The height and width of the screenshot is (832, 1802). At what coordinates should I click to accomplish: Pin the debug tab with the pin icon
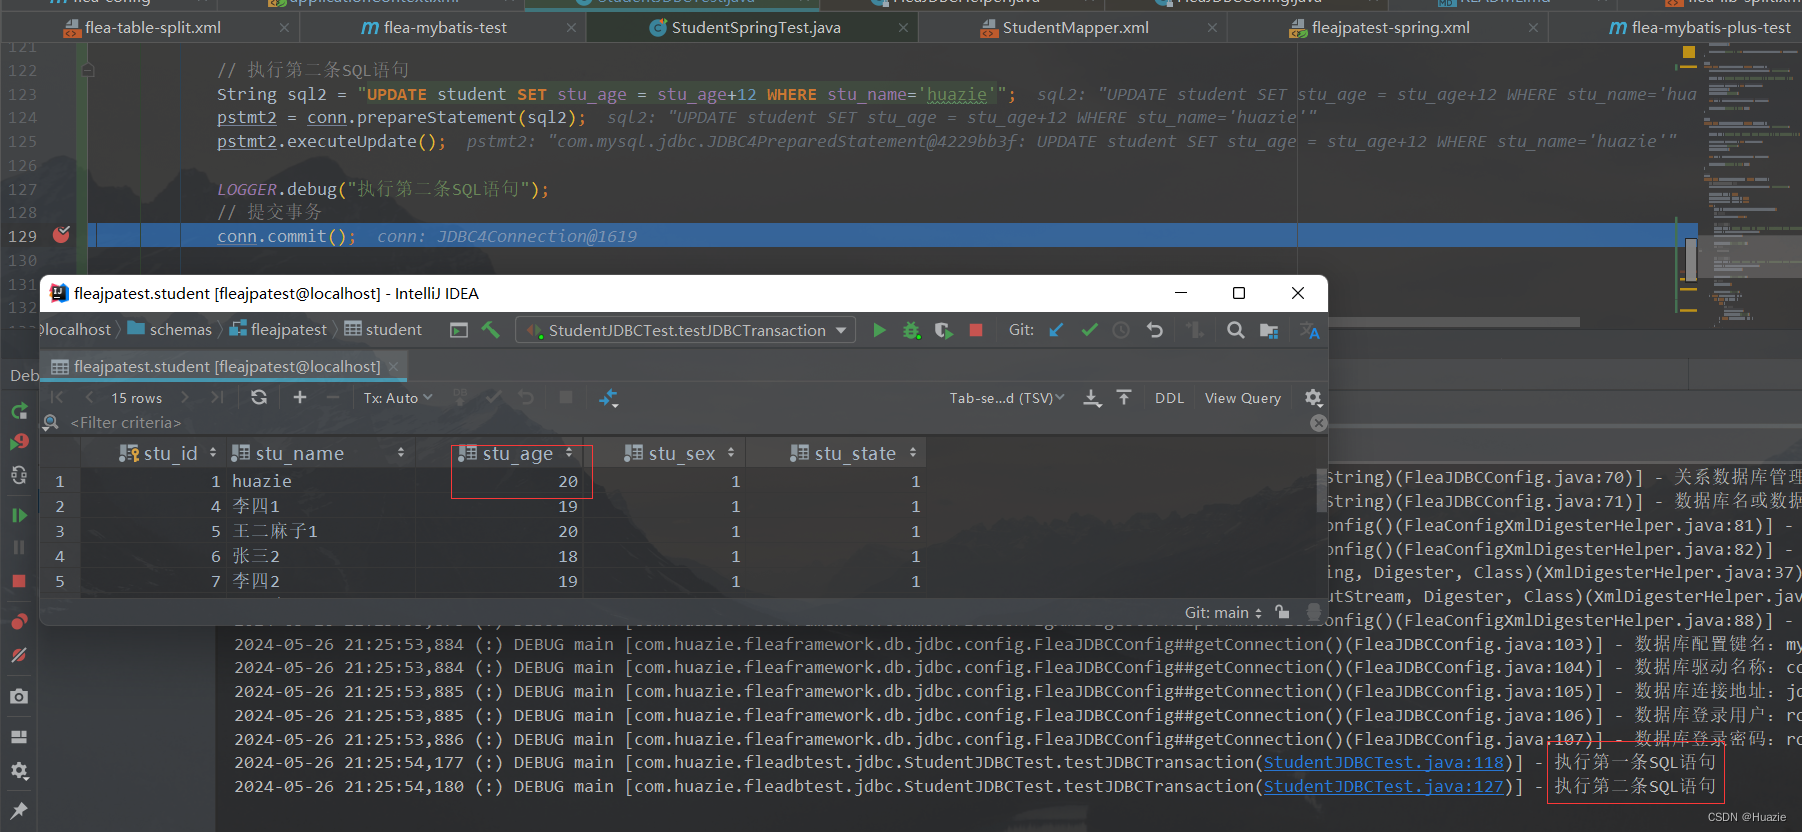19,810
